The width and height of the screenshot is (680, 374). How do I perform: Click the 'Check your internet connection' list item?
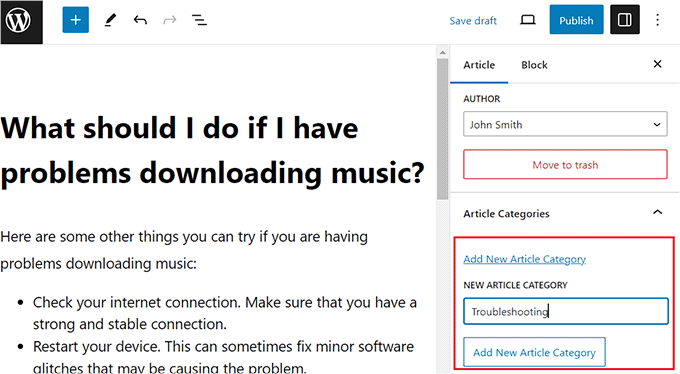tap(225, 313)
